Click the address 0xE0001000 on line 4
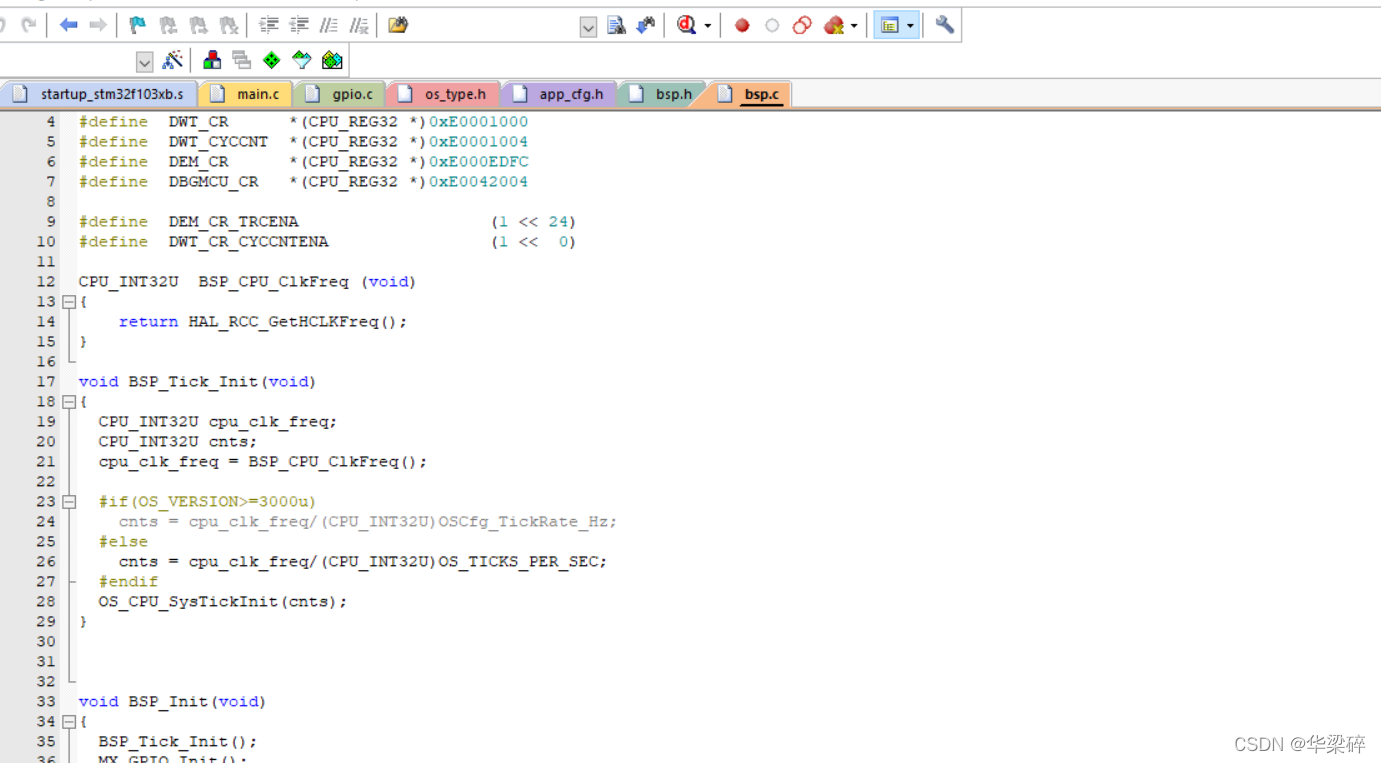The width and height of the screenshot is (1381, 763). (x=478, y=122)
